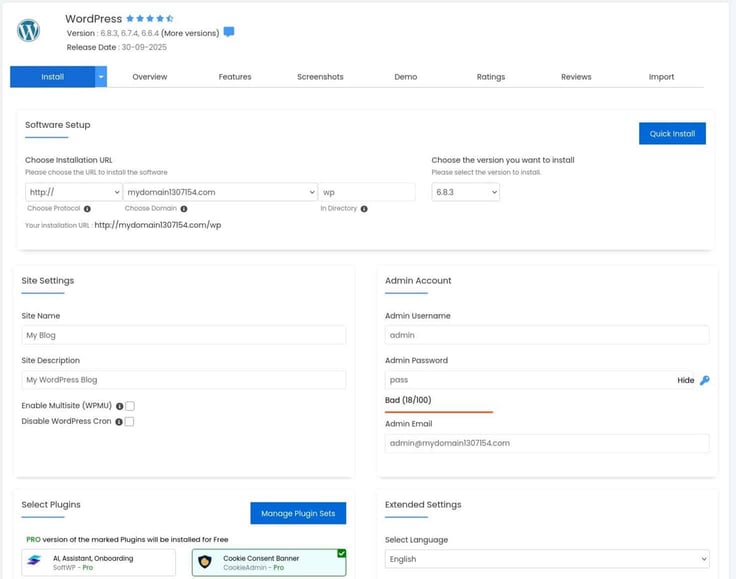Switch to the Demo tab
The image size is (736, 579).
(x=406, y=77)
